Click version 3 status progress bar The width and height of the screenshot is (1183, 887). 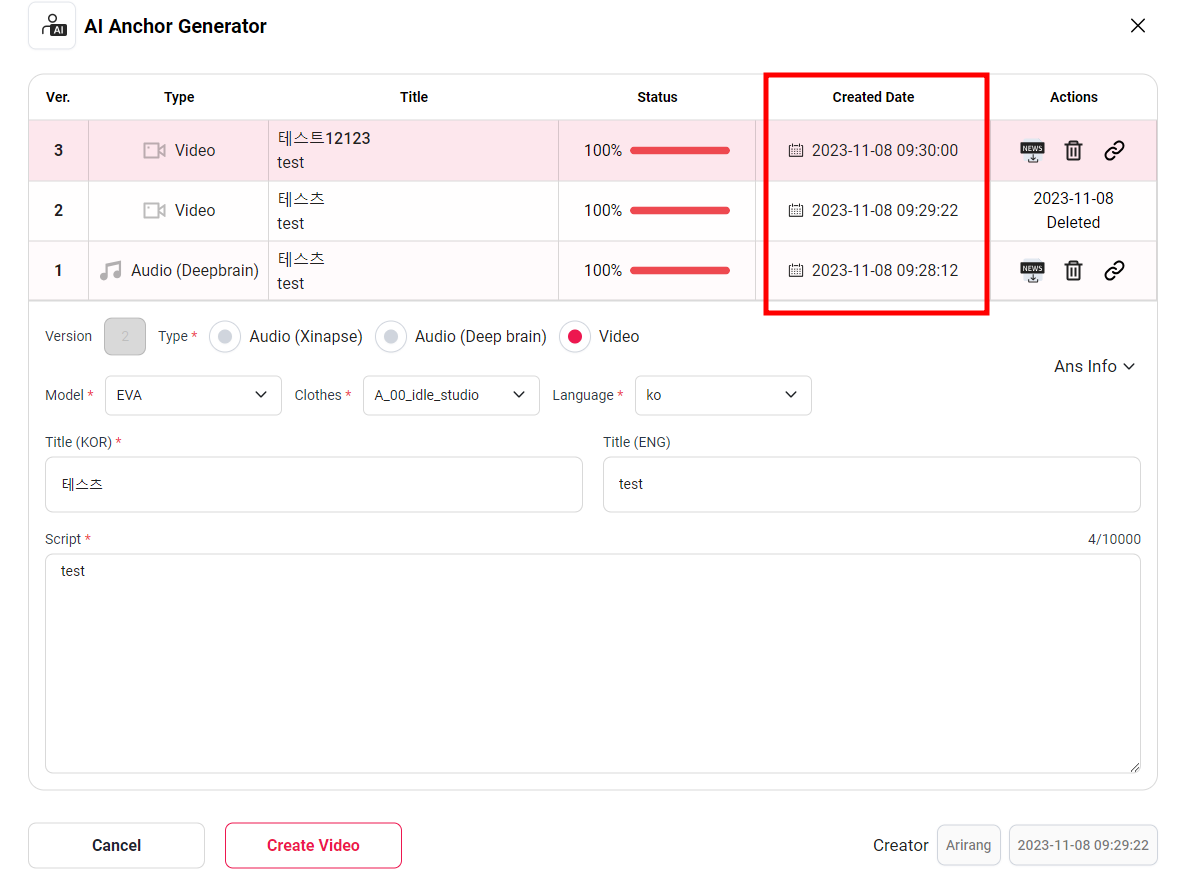[679, 151]
